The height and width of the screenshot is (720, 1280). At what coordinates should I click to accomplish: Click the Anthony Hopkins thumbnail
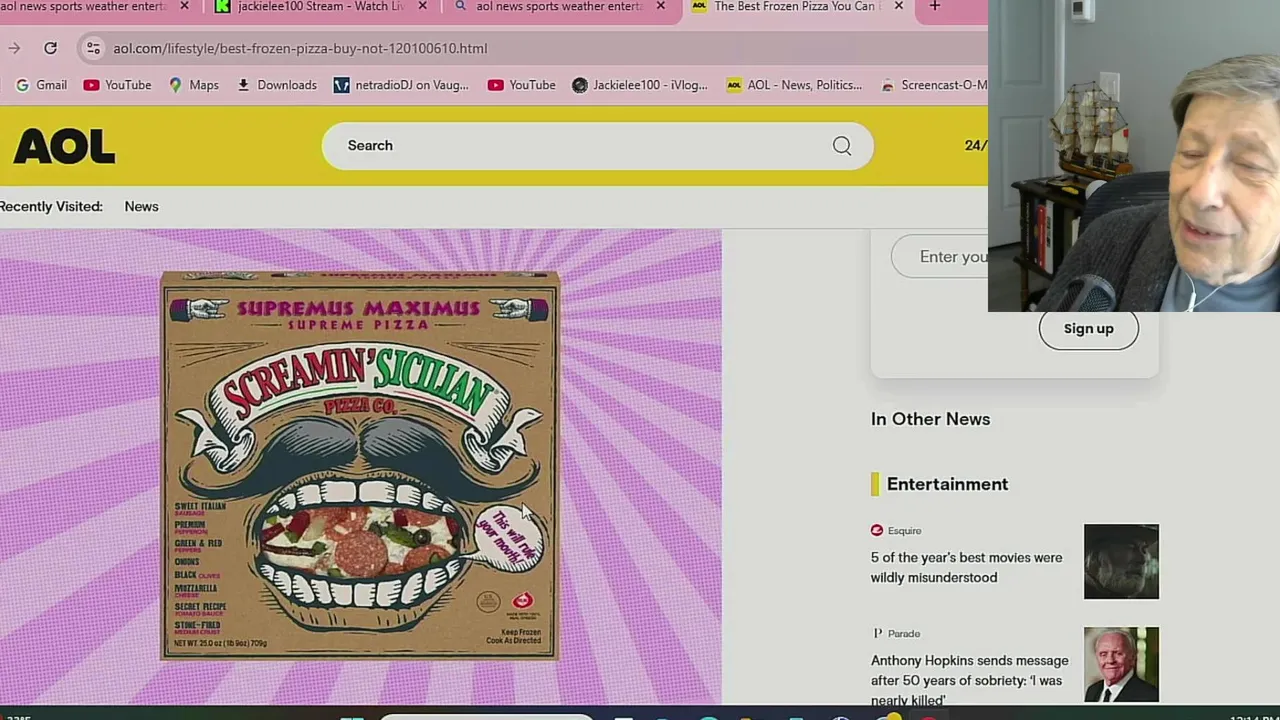(1121, 665)
